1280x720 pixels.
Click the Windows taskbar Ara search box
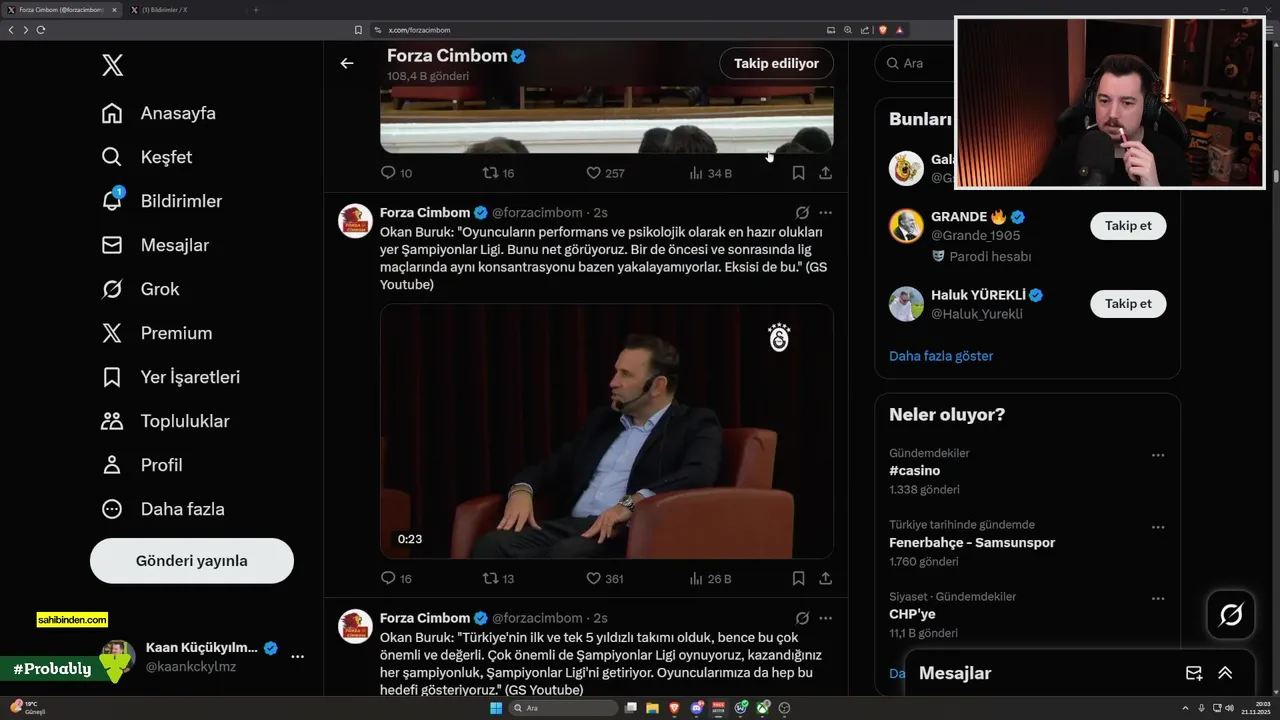tap(564, 708)
